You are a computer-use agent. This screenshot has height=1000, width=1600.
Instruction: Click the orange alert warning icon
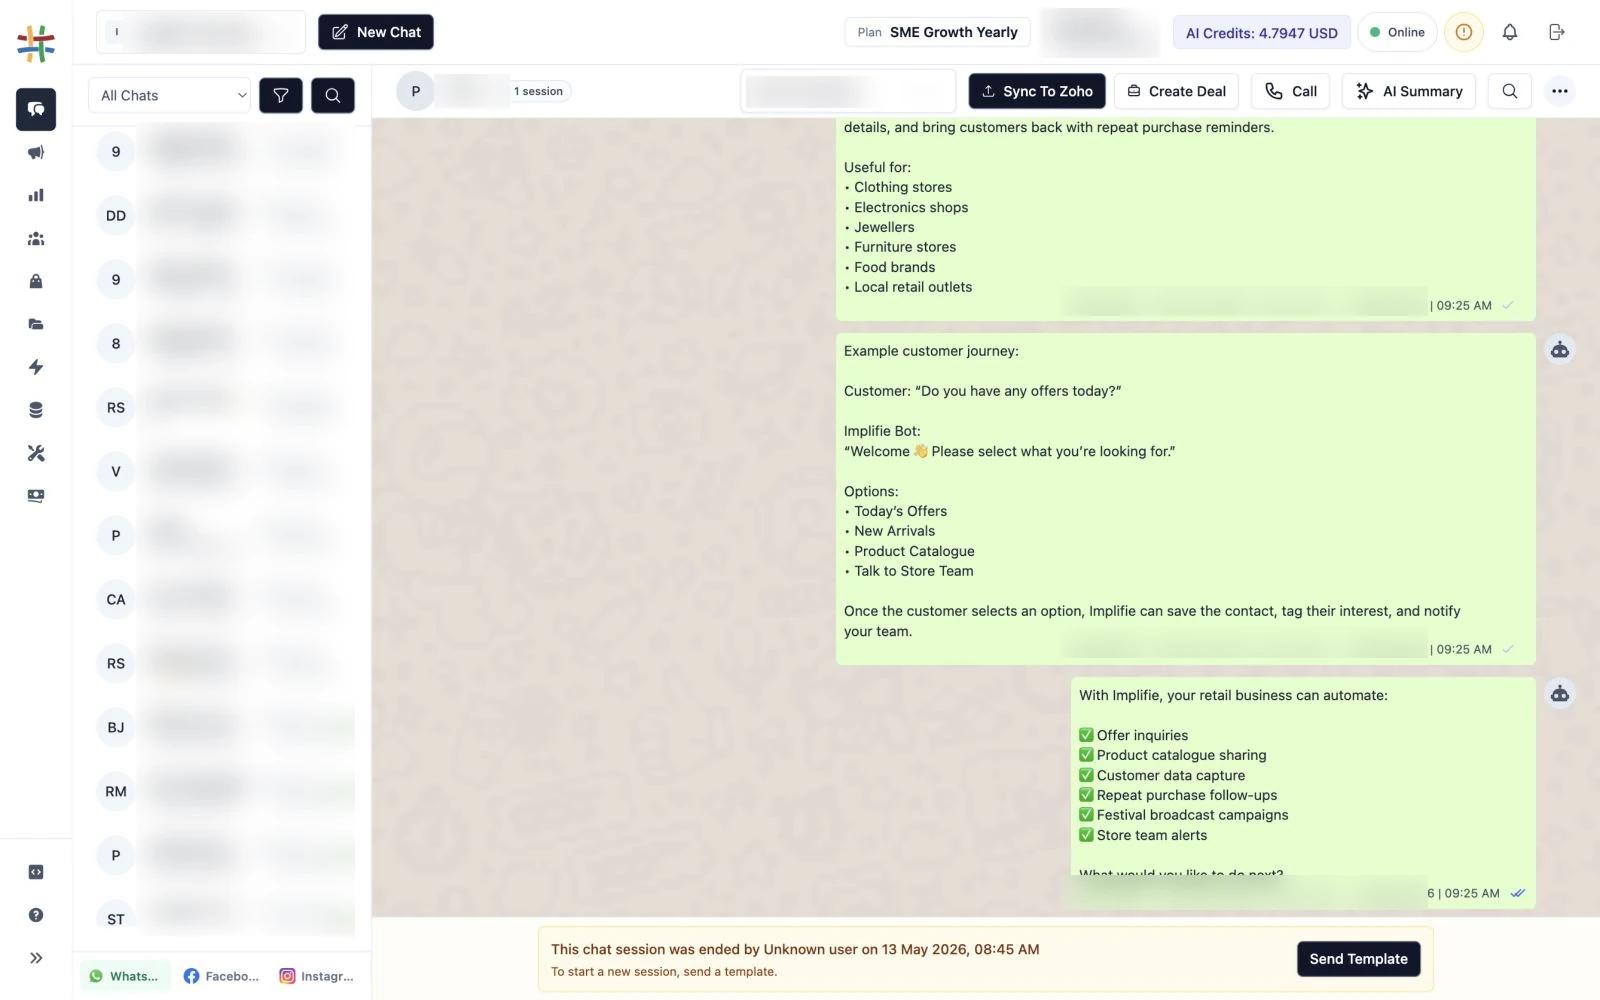pos(1464,32)
